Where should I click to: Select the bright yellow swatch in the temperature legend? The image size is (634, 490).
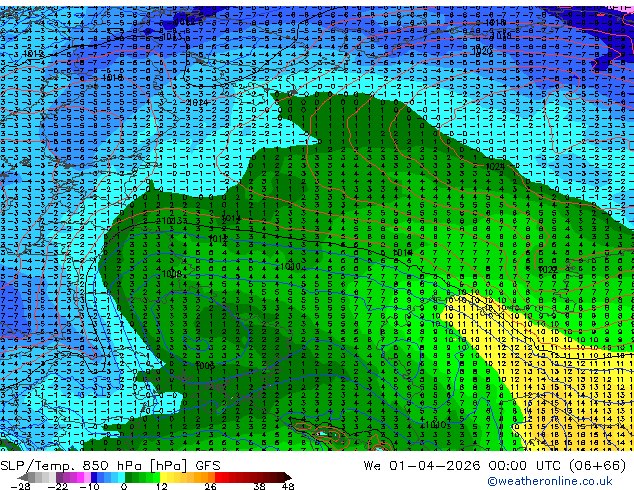(163, 477)
